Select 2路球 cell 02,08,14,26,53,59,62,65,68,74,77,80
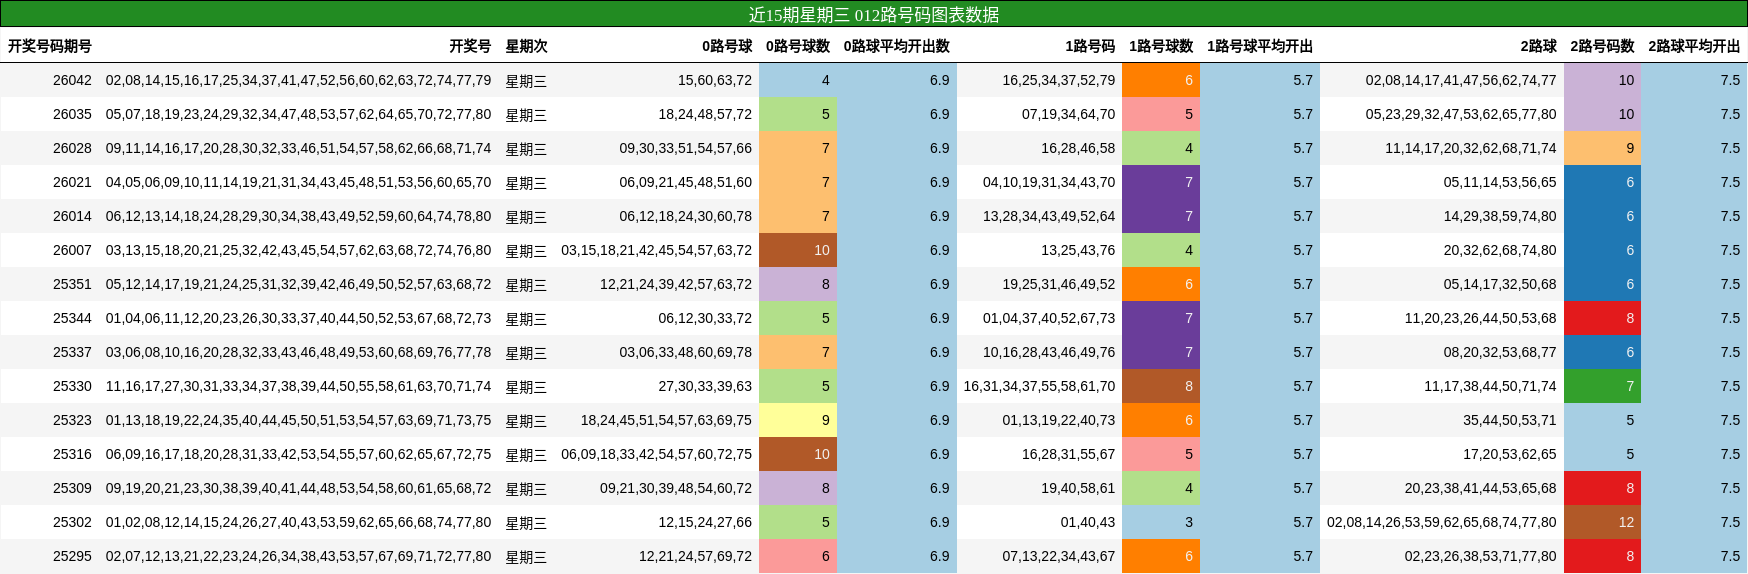This screenshot has height=574, width=1748. pyautogui.click(x=1442, y=522)
